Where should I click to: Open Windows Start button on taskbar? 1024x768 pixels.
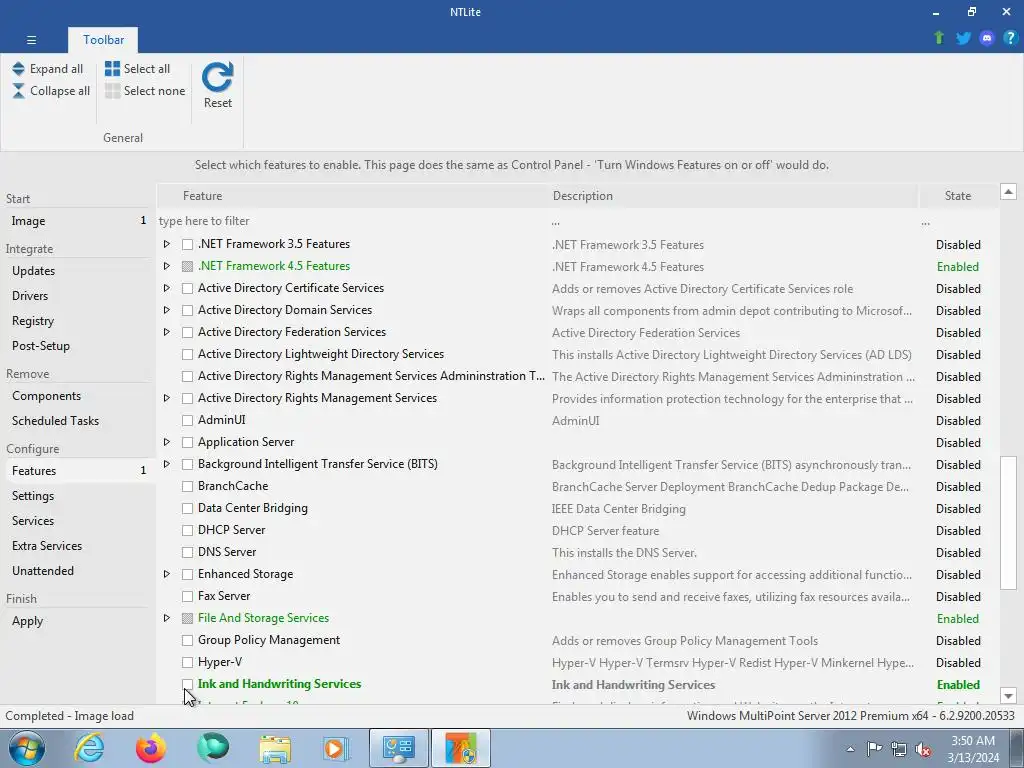pyautogui.click(x=26, y=748)
